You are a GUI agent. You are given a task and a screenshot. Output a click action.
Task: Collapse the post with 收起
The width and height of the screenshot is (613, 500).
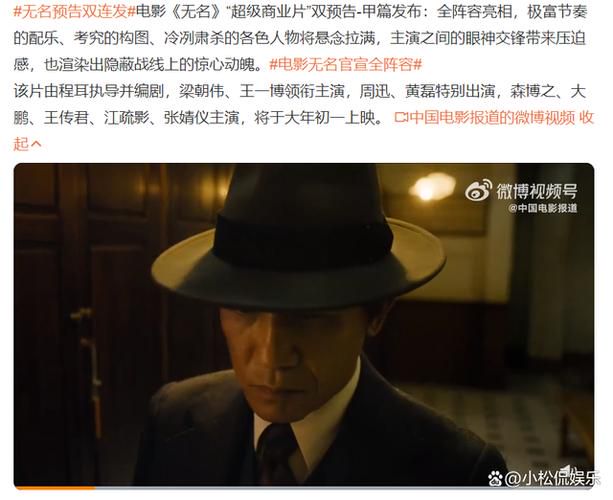pos(586,118)
